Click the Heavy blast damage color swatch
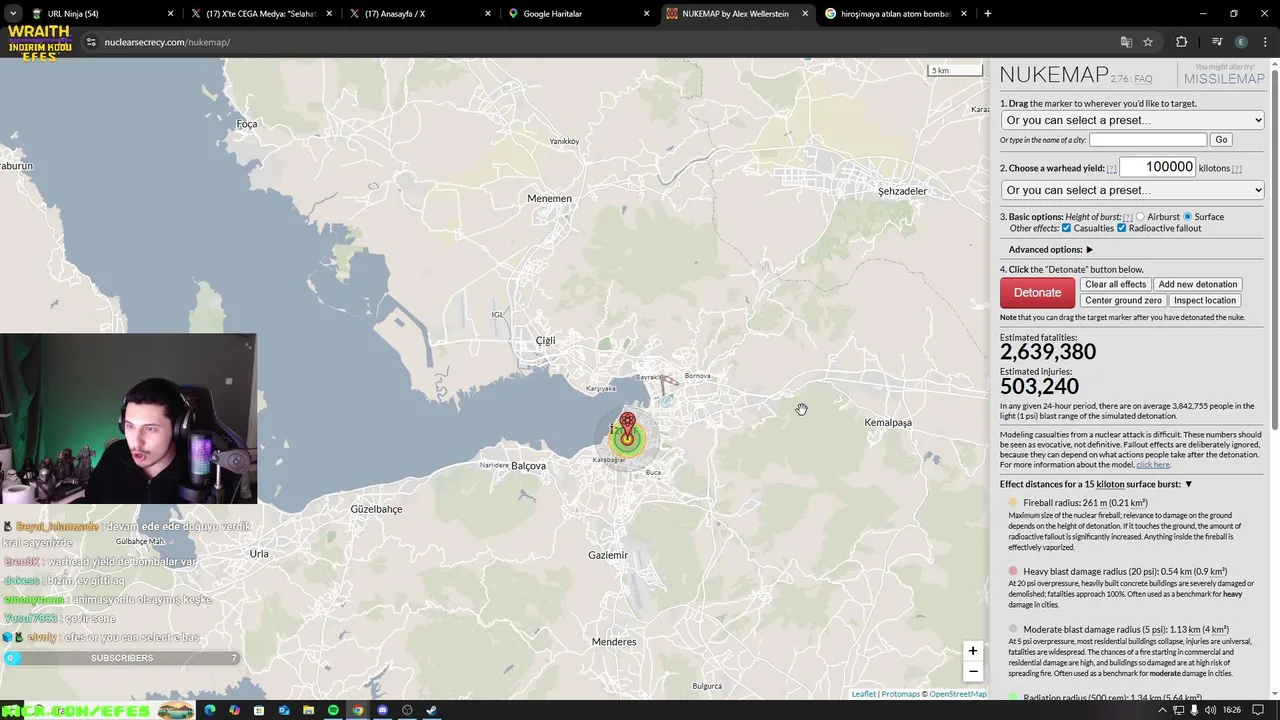 (1013, 572)
